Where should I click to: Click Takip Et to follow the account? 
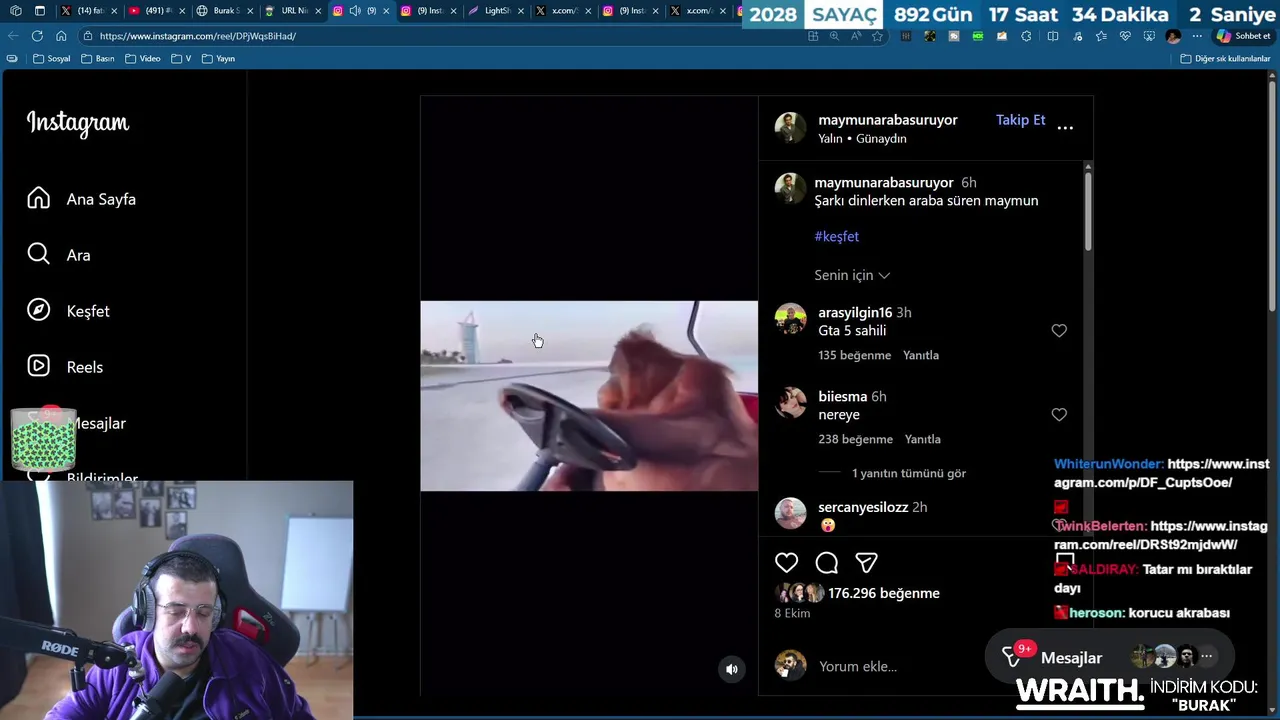click(1020, 120)
